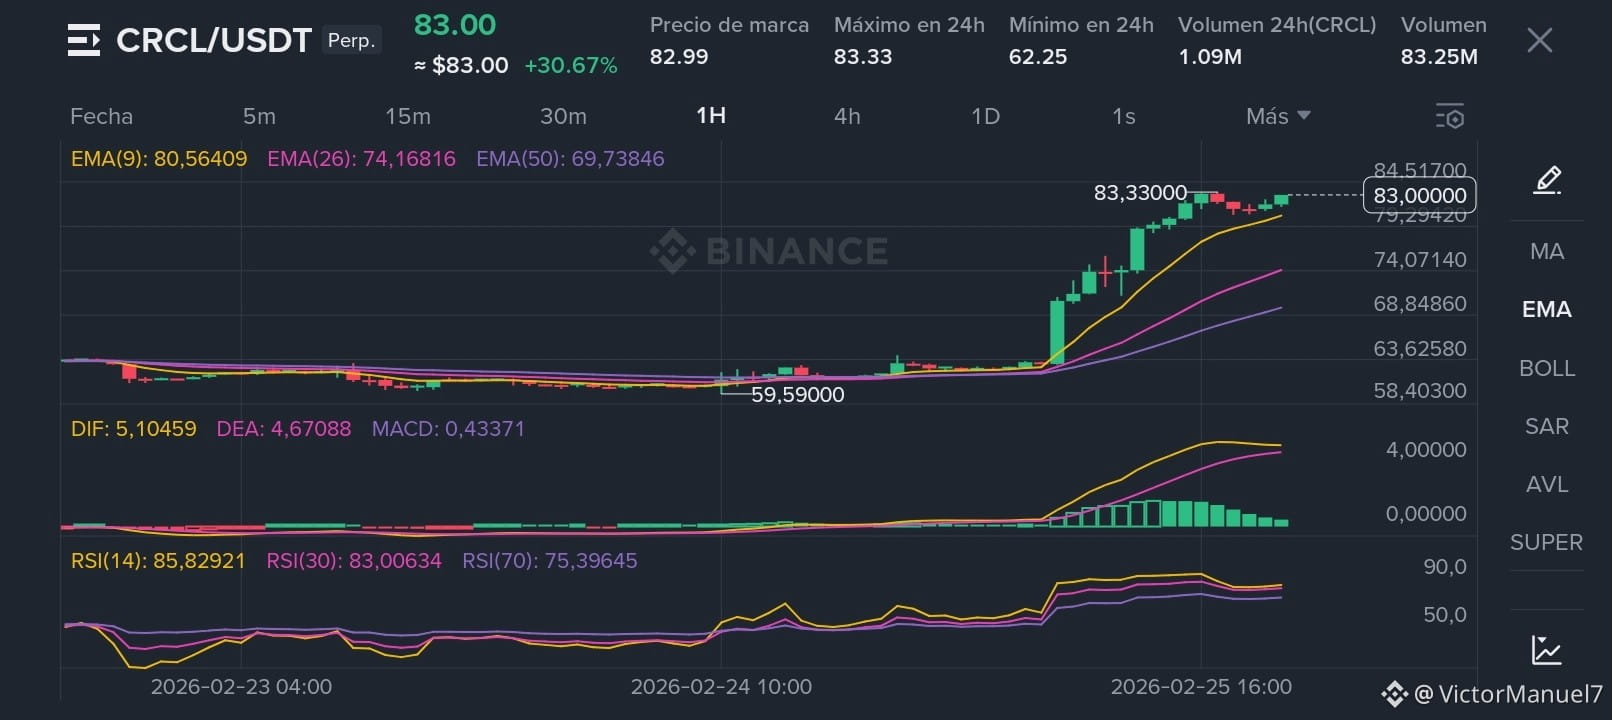Switch to the 1D timeframe
Viewport: 1612px width, 720px height.
point(985,116)
